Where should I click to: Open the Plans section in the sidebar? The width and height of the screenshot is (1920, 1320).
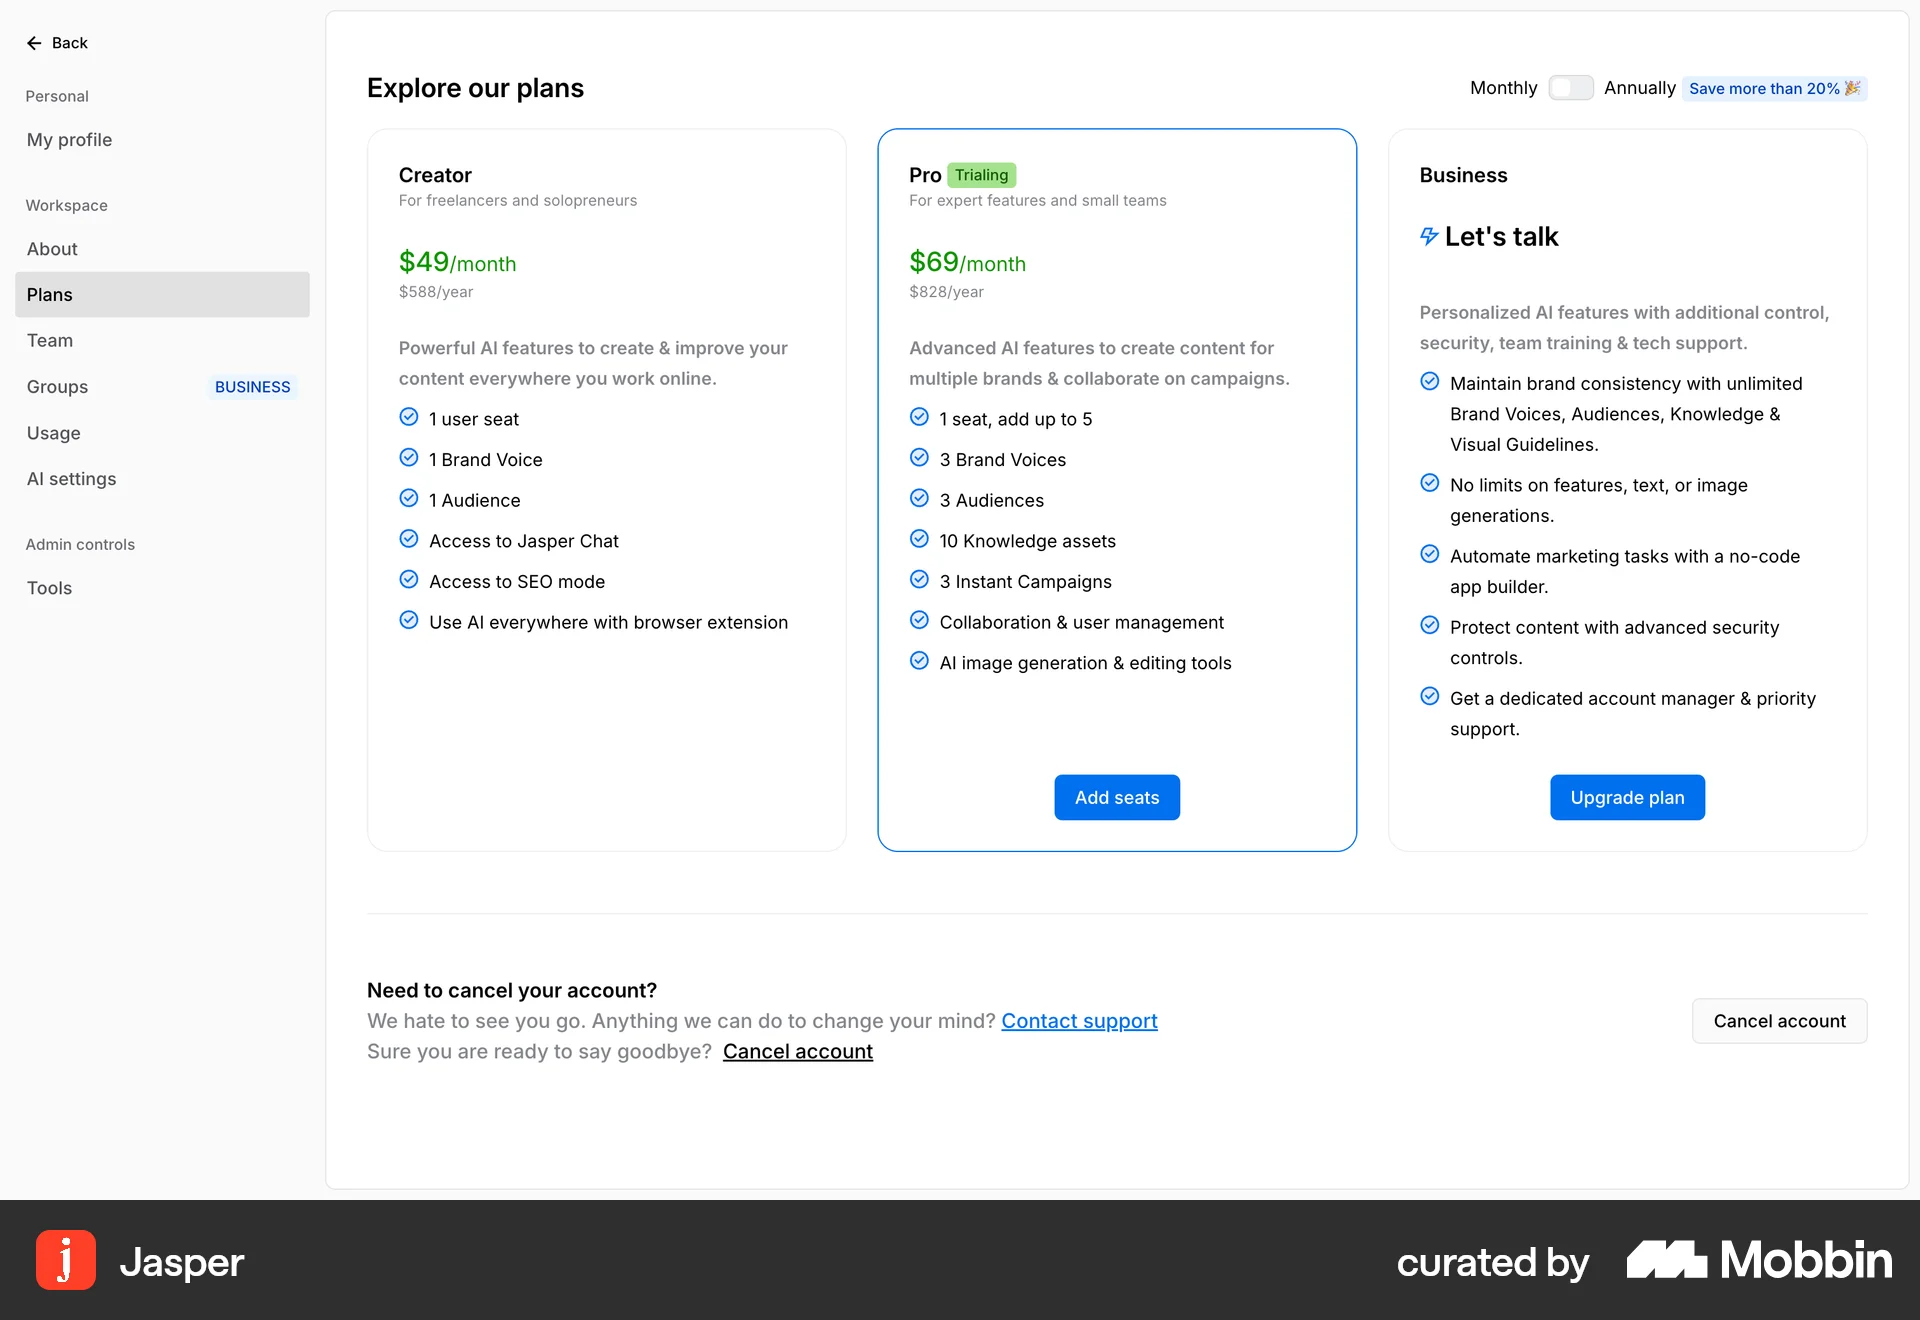point(49,294)
